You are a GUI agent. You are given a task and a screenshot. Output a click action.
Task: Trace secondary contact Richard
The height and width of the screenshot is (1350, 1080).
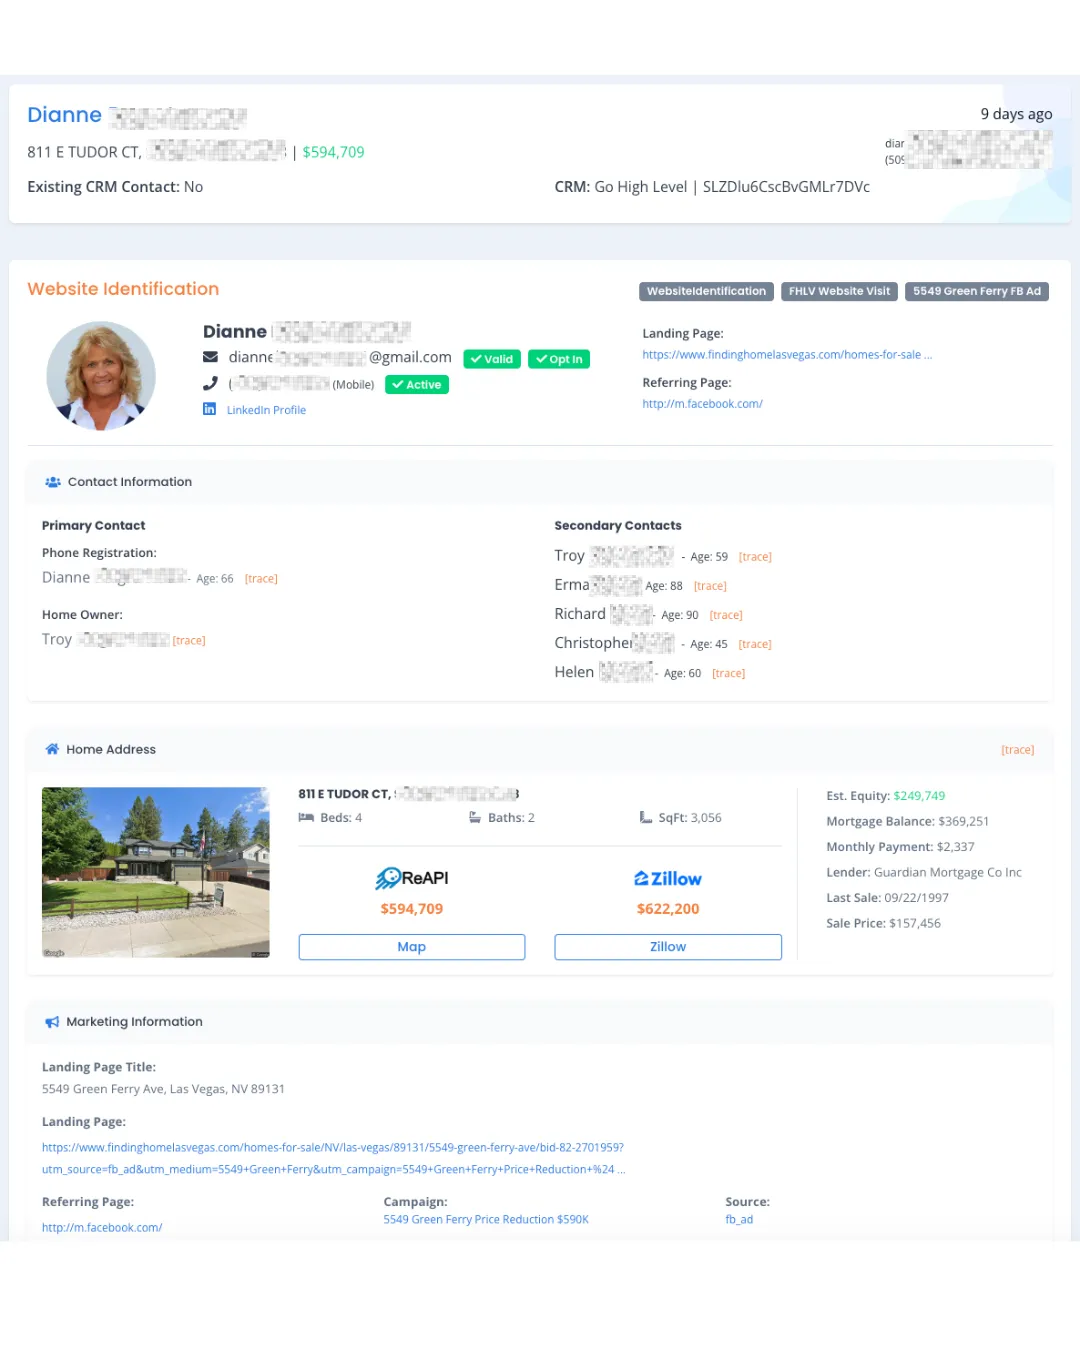[726, 615]
